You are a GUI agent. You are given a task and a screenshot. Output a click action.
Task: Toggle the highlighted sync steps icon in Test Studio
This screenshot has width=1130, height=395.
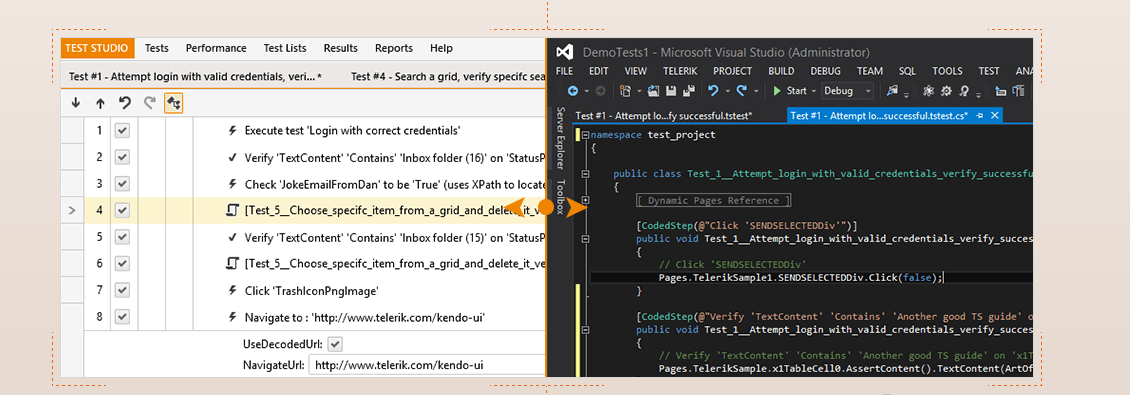click(x=174, y=103)
